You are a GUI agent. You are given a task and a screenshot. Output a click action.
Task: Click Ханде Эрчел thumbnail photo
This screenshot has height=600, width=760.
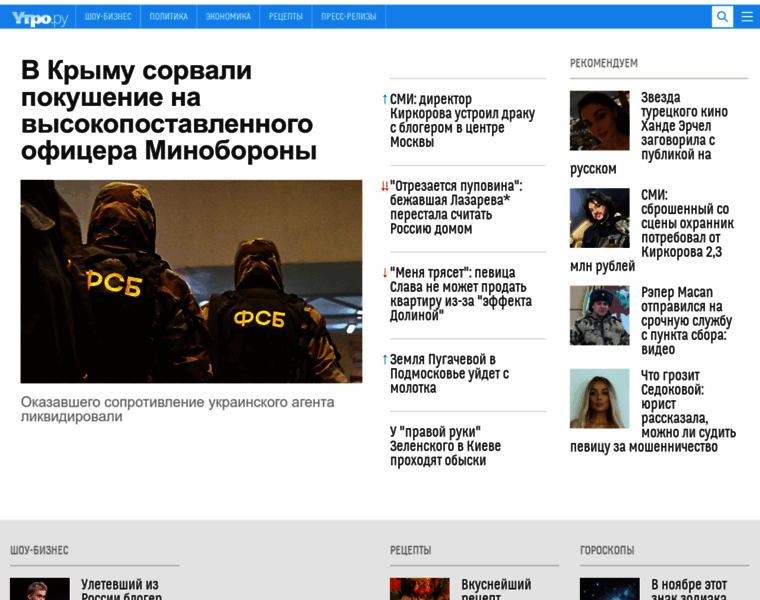(600, 121)
